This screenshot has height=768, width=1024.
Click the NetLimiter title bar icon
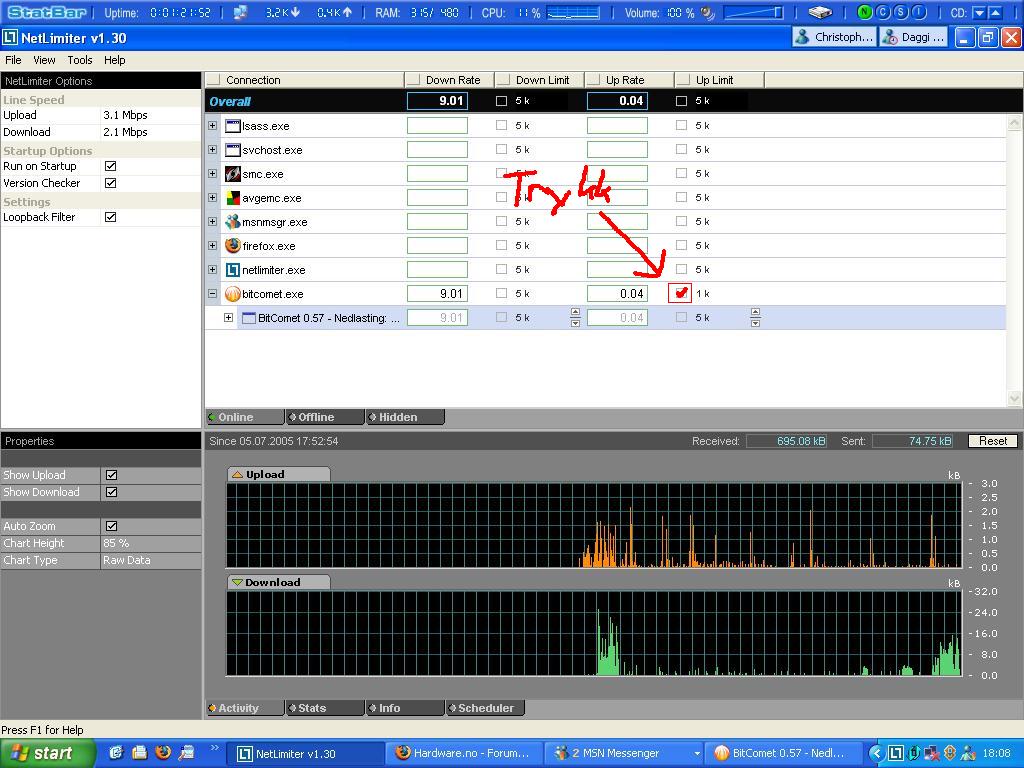[10, 38]
